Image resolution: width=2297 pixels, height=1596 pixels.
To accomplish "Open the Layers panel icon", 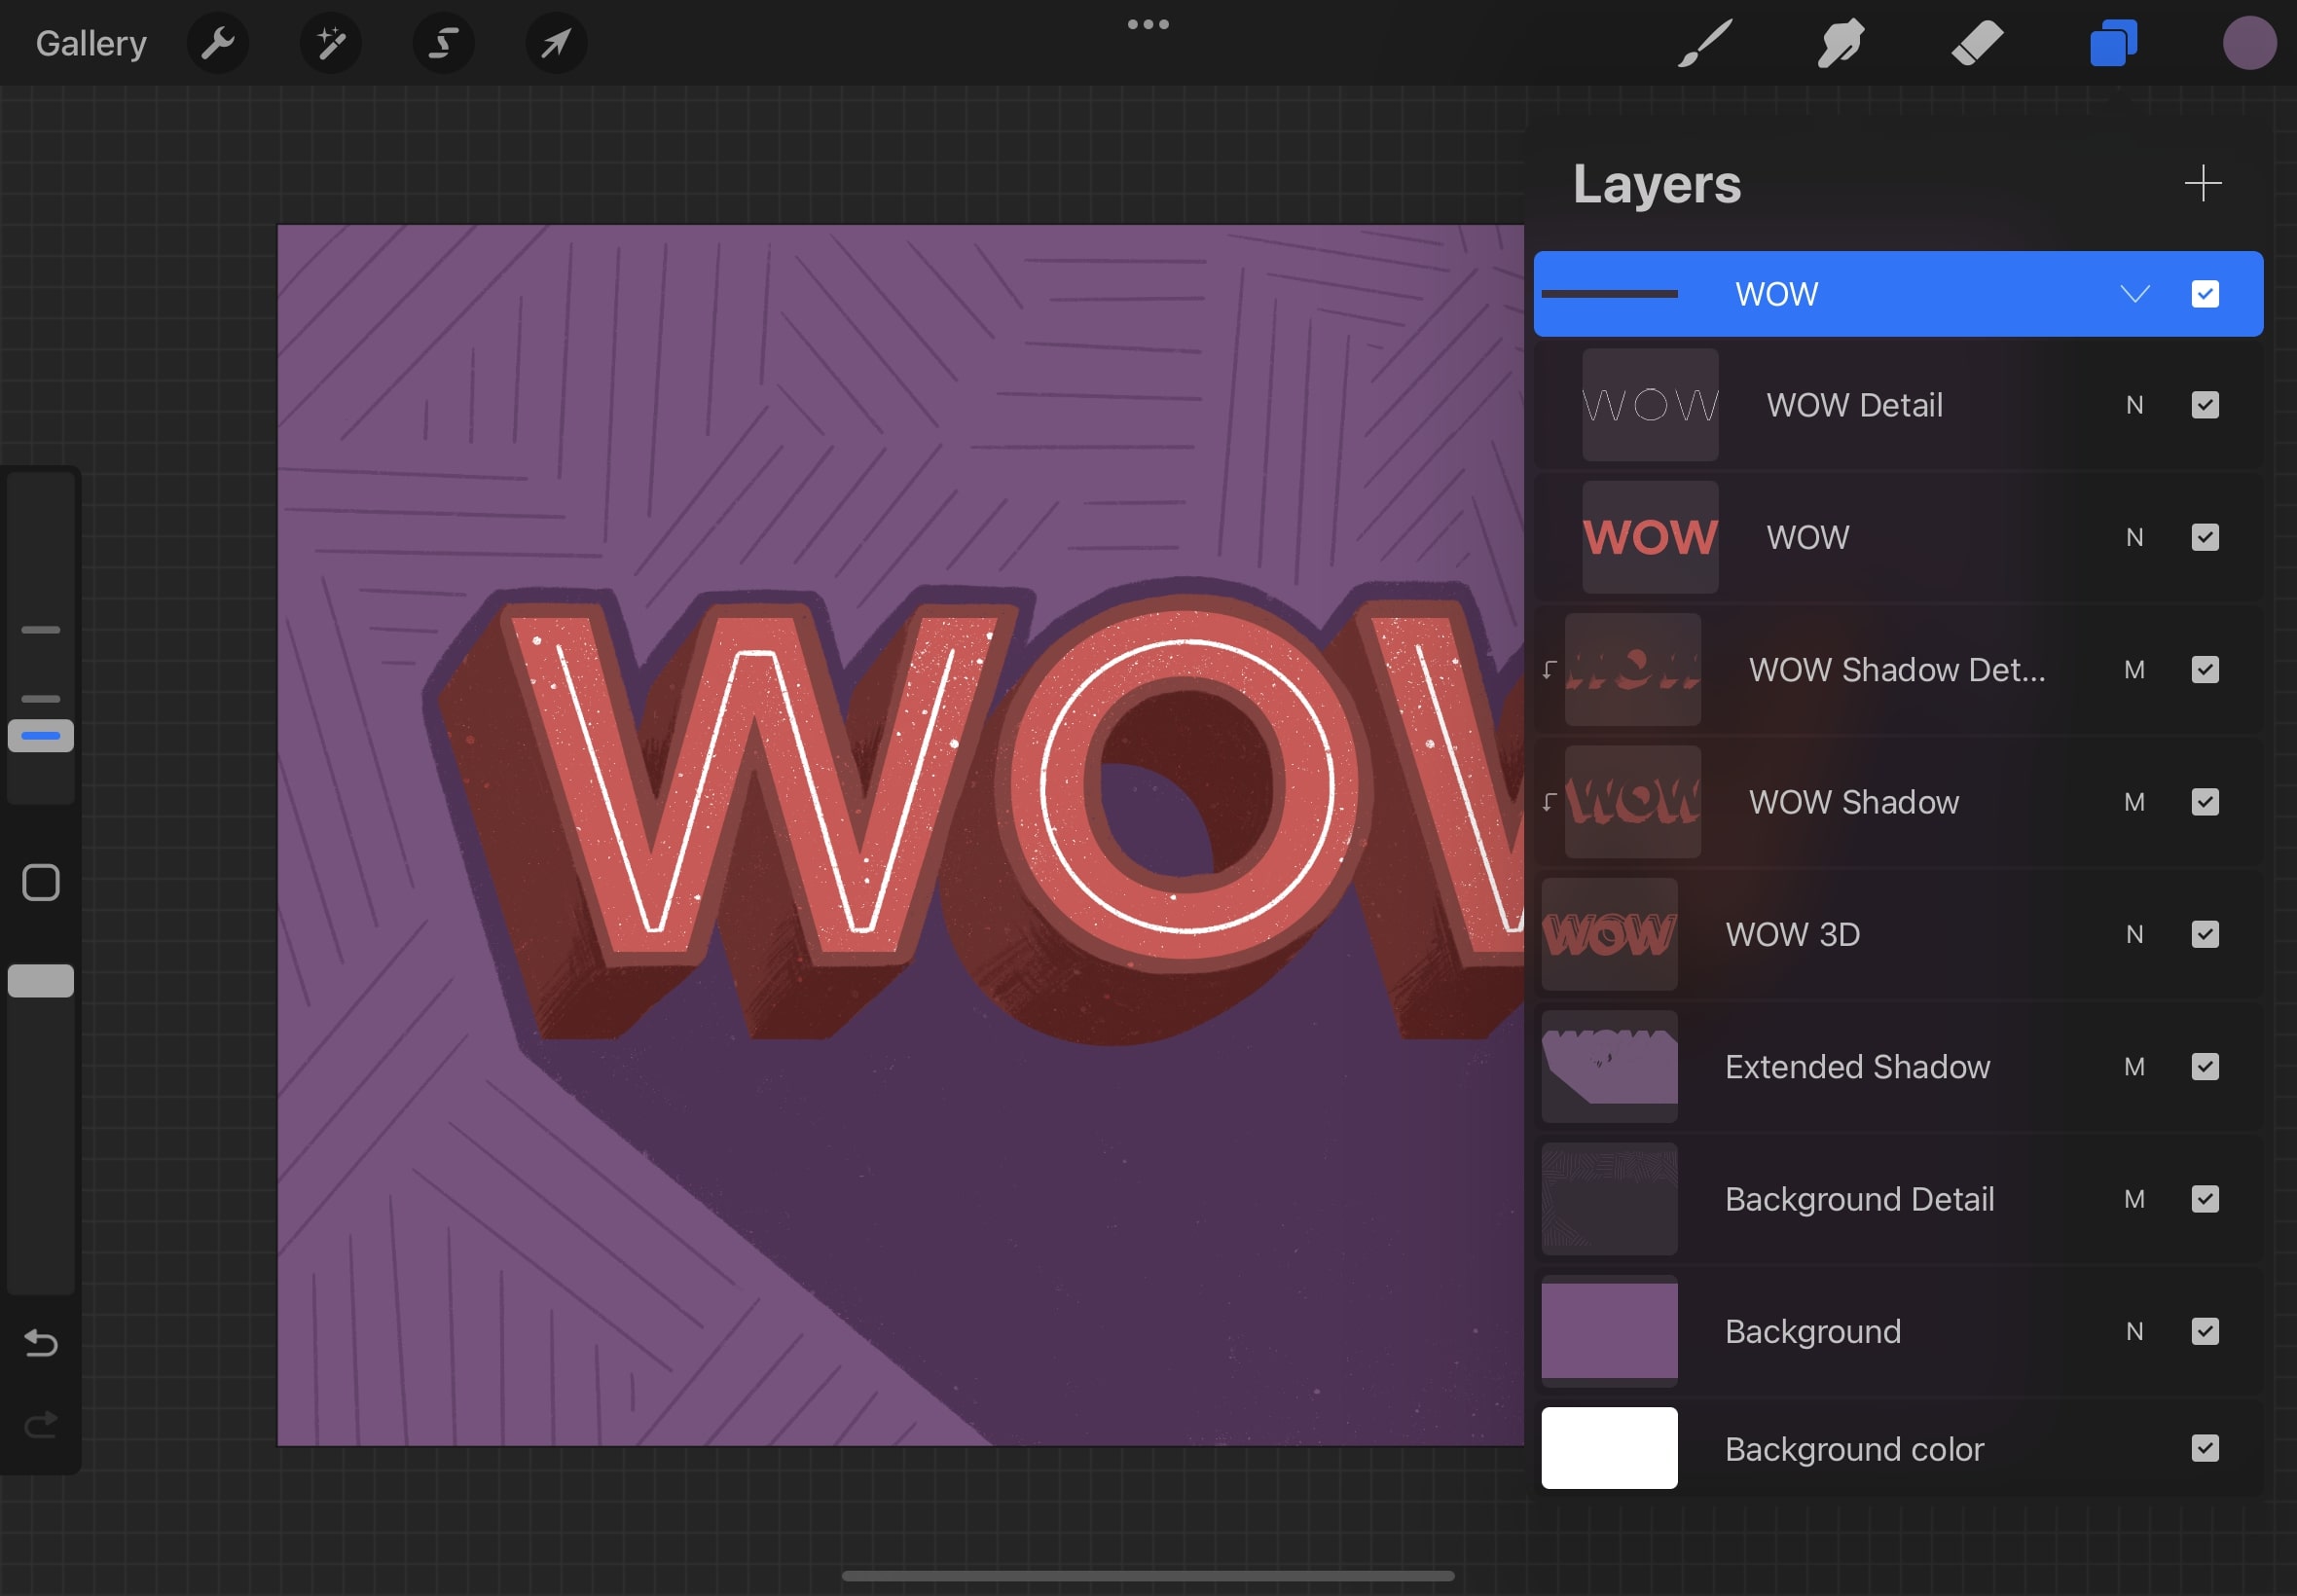I will (2112, 42).
